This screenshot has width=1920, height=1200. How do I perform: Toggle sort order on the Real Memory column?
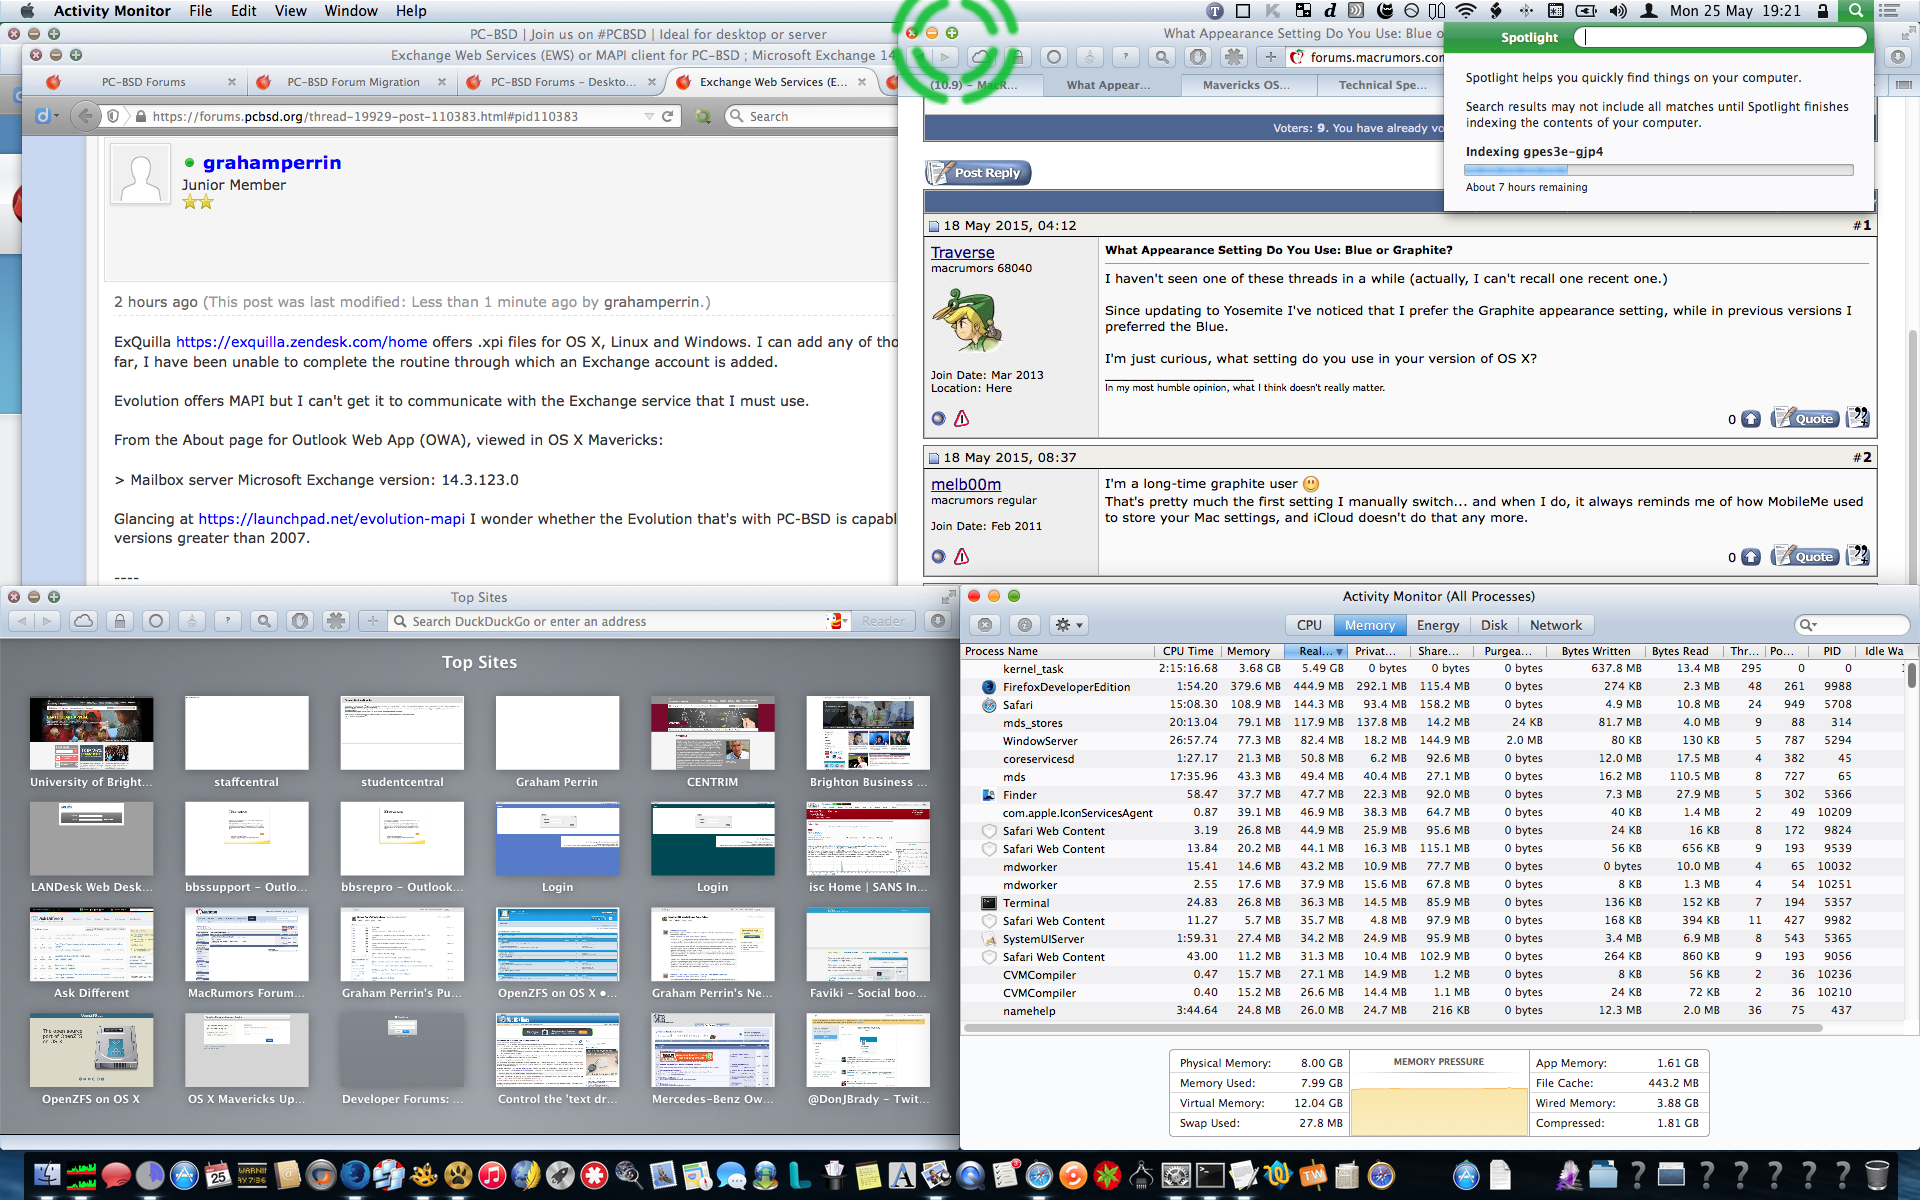click(x=1316, y=651)
